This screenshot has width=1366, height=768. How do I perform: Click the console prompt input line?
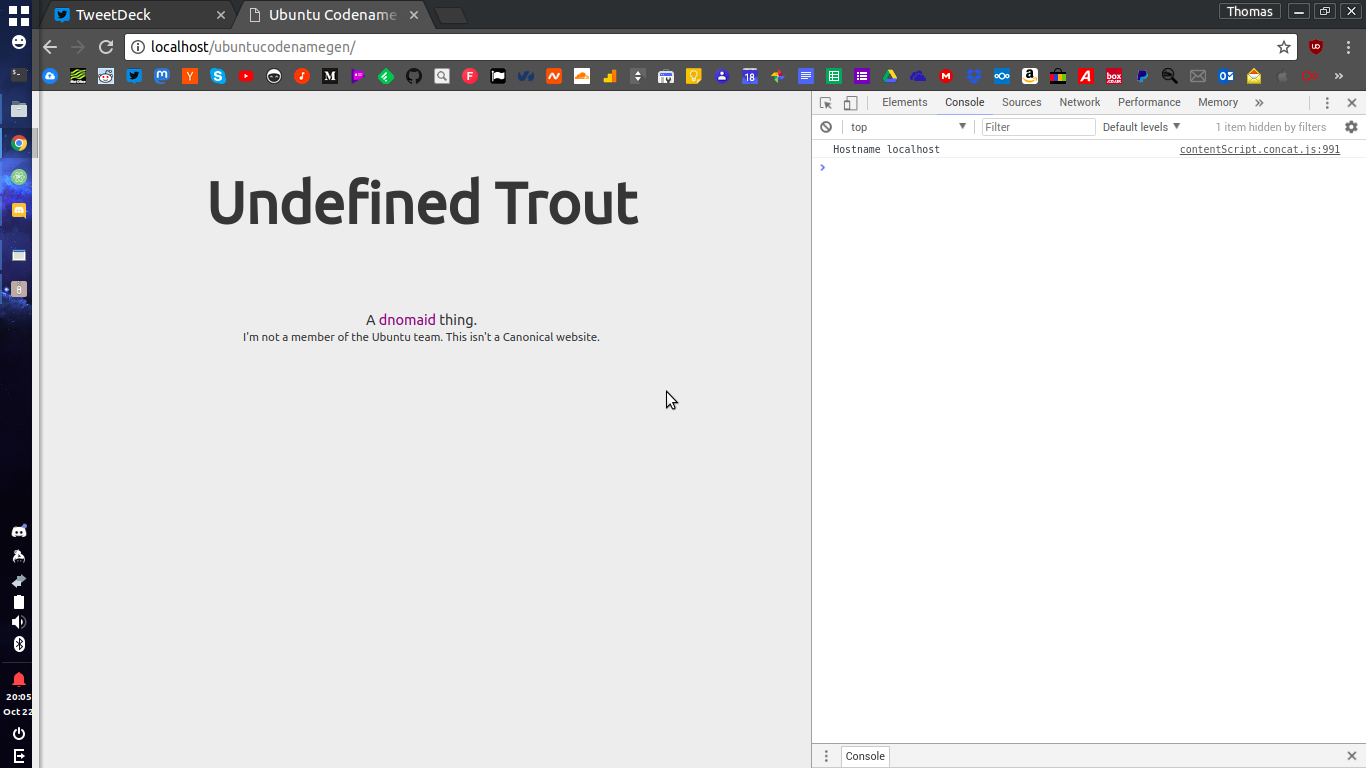pyautogui.click(x=1090, y=167)
